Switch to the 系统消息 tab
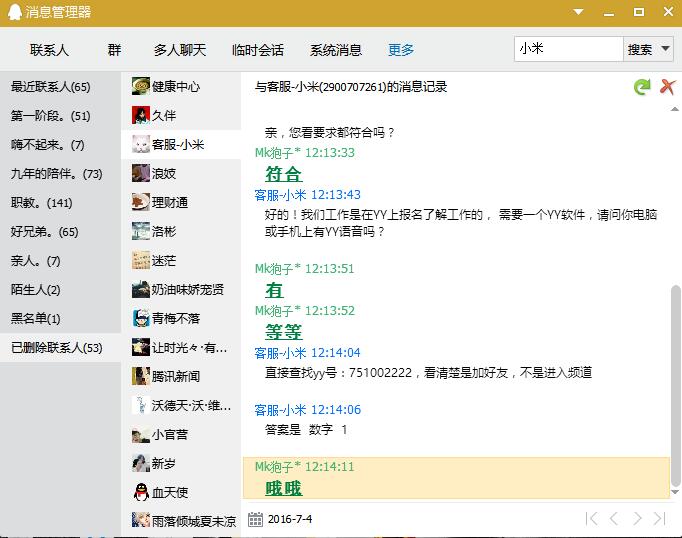 [336, 50]
